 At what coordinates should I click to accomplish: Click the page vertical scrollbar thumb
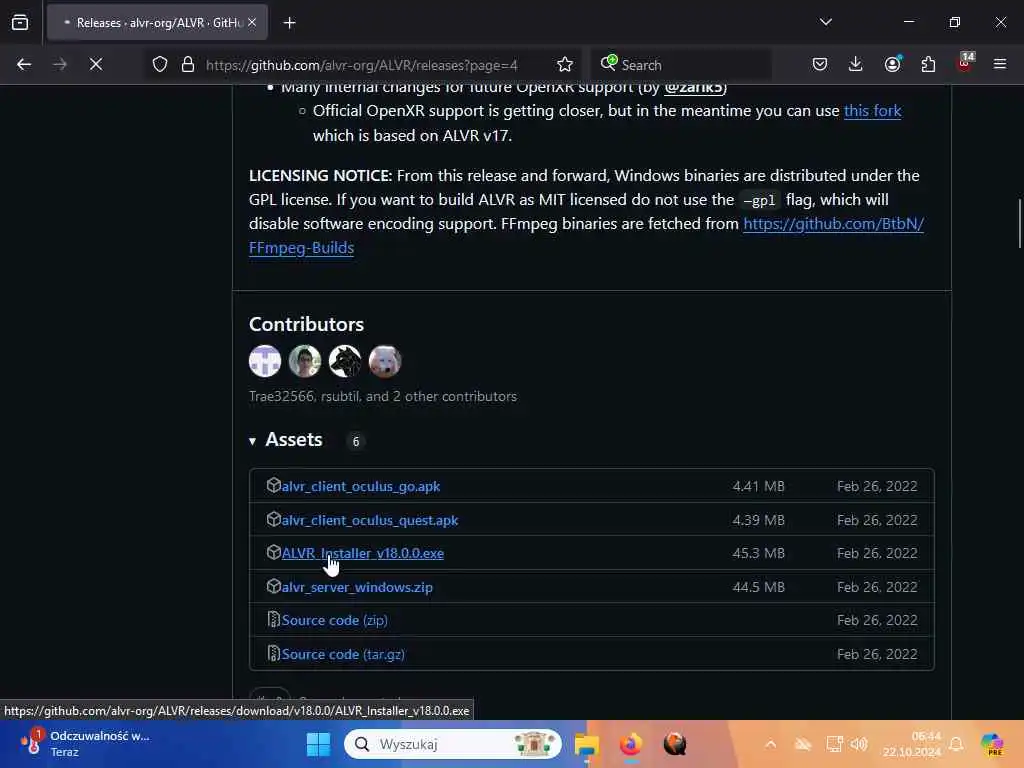(x=1019, y=223)
